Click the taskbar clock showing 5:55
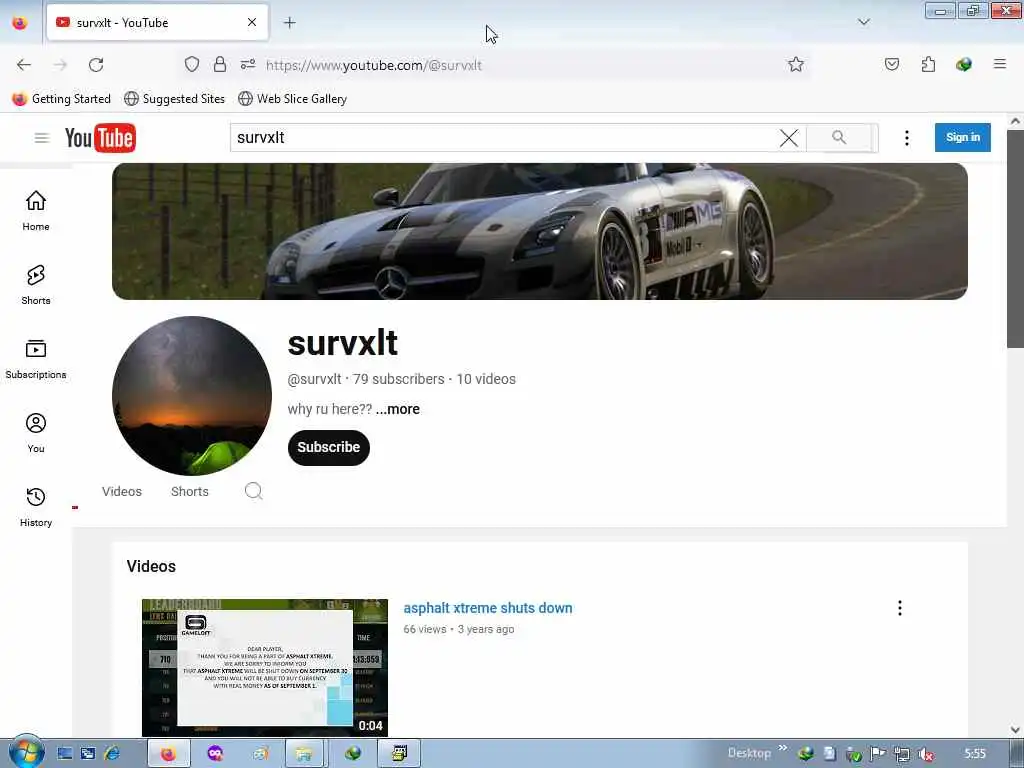 coord(975,754)
